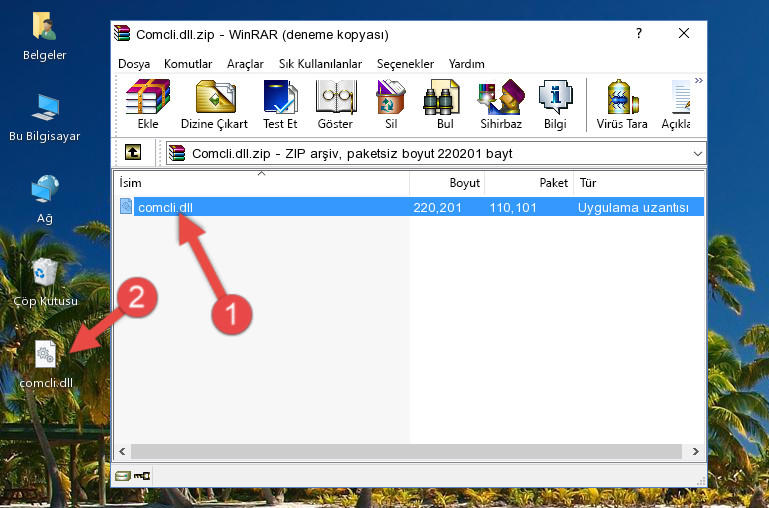Start Virüs Tara scan

622,104
